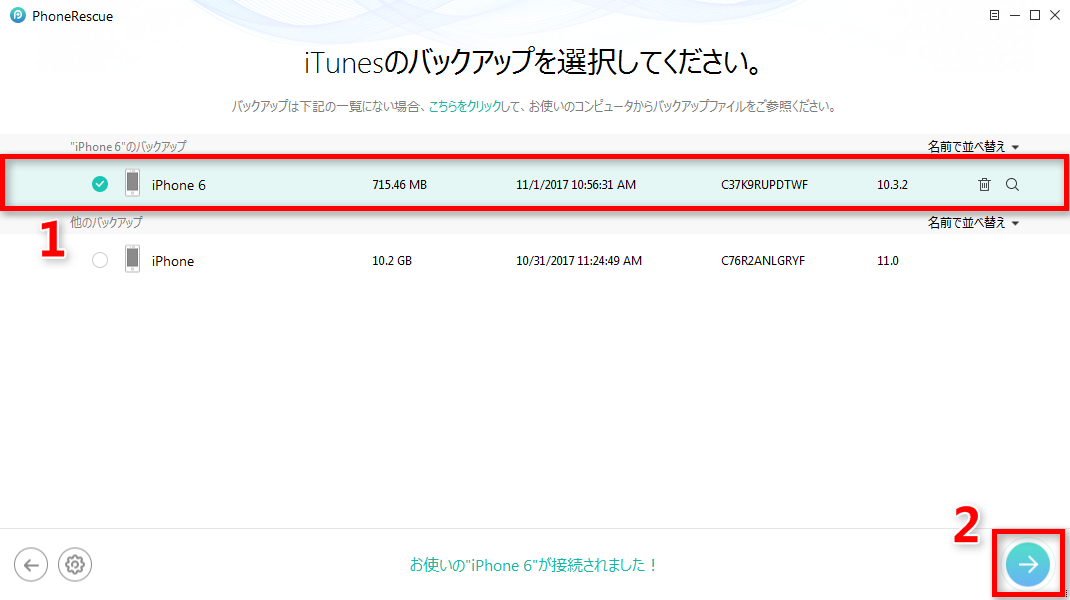Screen dimensions: 1070x600
Task: Click the iPhone 6 connected status message
Action: point(533,565)
